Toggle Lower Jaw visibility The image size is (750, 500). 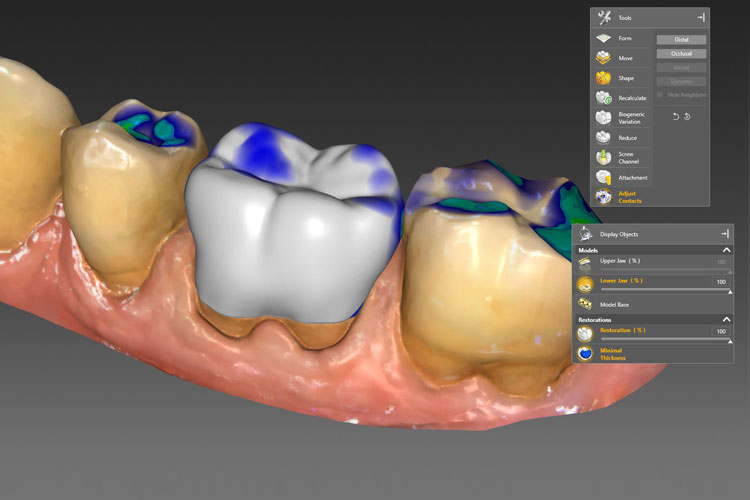pos(585,284)
